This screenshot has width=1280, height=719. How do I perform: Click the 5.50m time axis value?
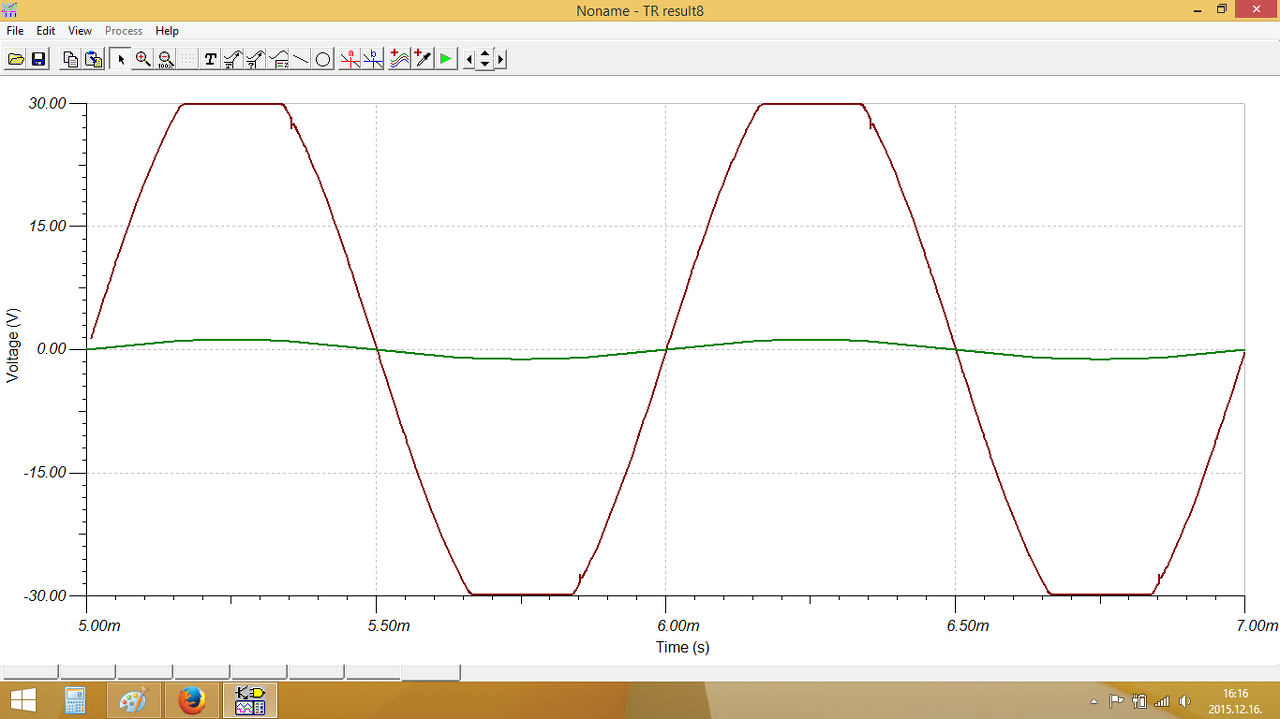click(389, 626)
